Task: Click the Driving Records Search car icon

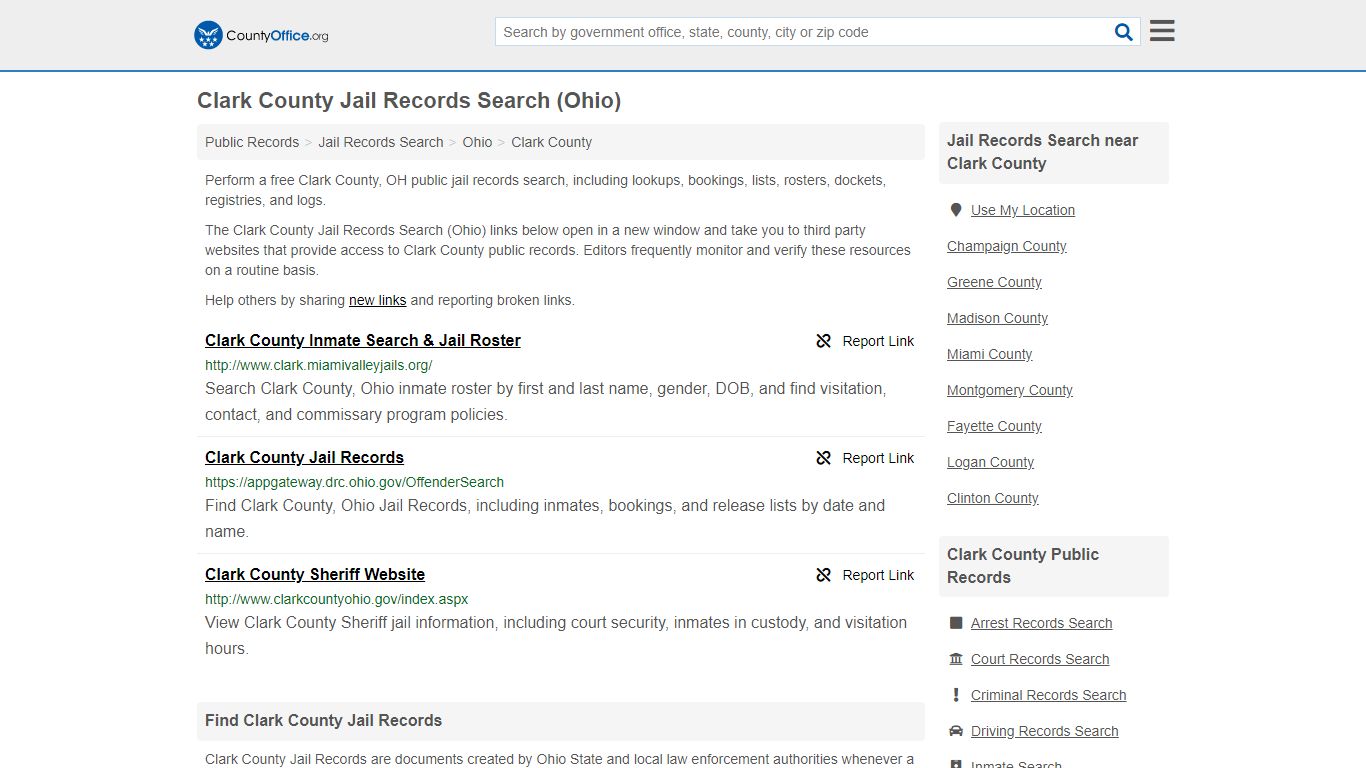Action: 956,731
